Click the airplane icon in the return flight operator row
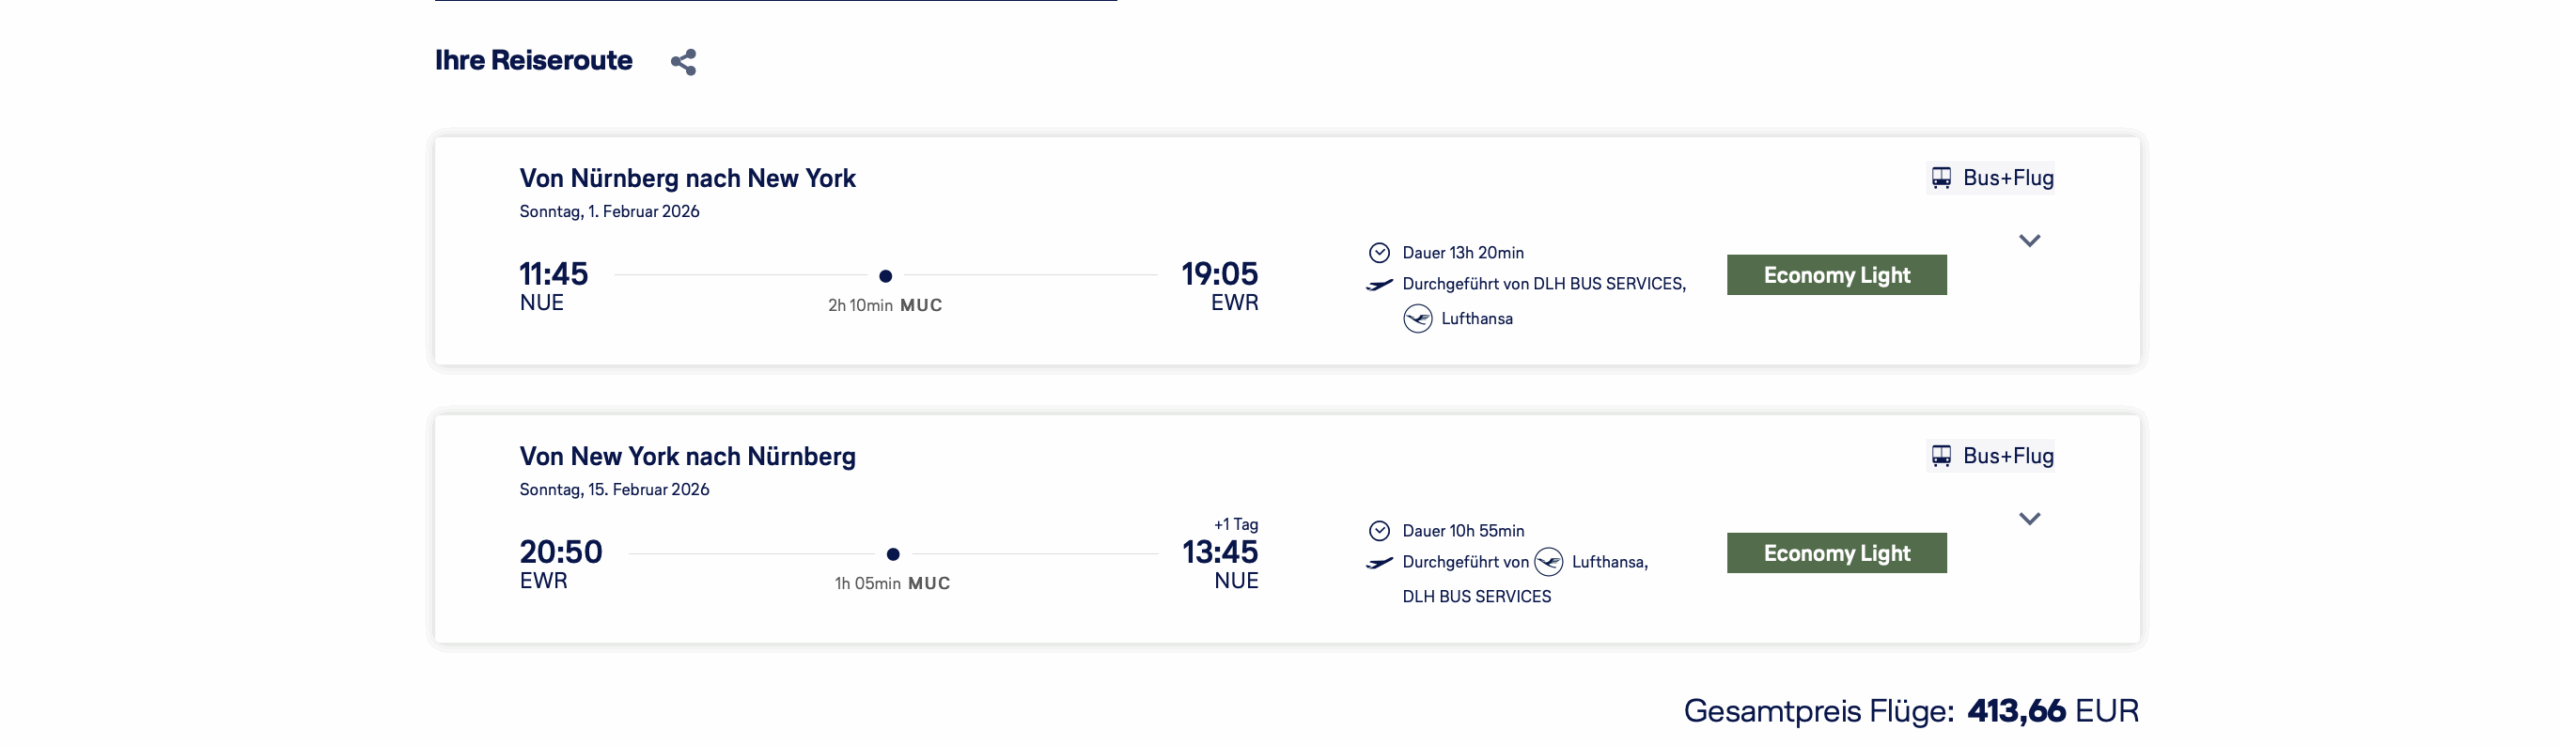The height and width of the screenshot is (746, 2560). [1379, 563]
